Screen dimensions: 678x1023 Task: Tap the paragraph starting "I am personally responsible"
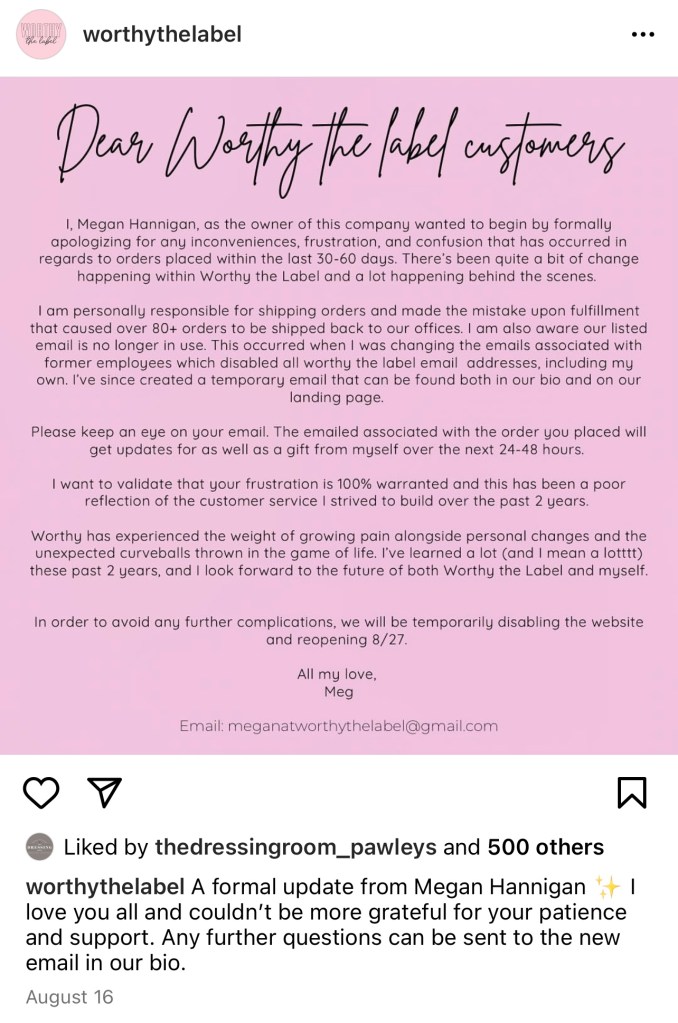(x=338, y=354)
